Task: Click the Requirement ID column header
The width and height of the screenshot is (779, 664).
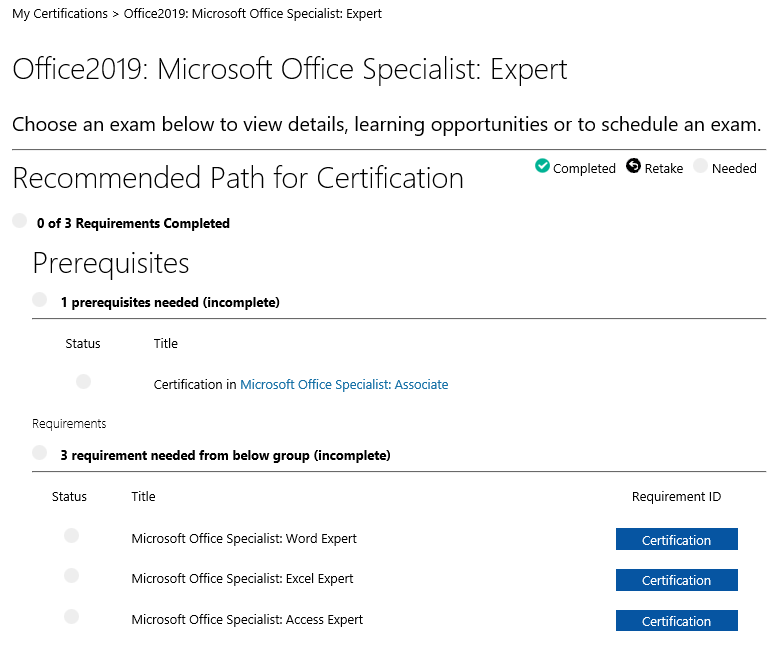Action: point(676,497)
